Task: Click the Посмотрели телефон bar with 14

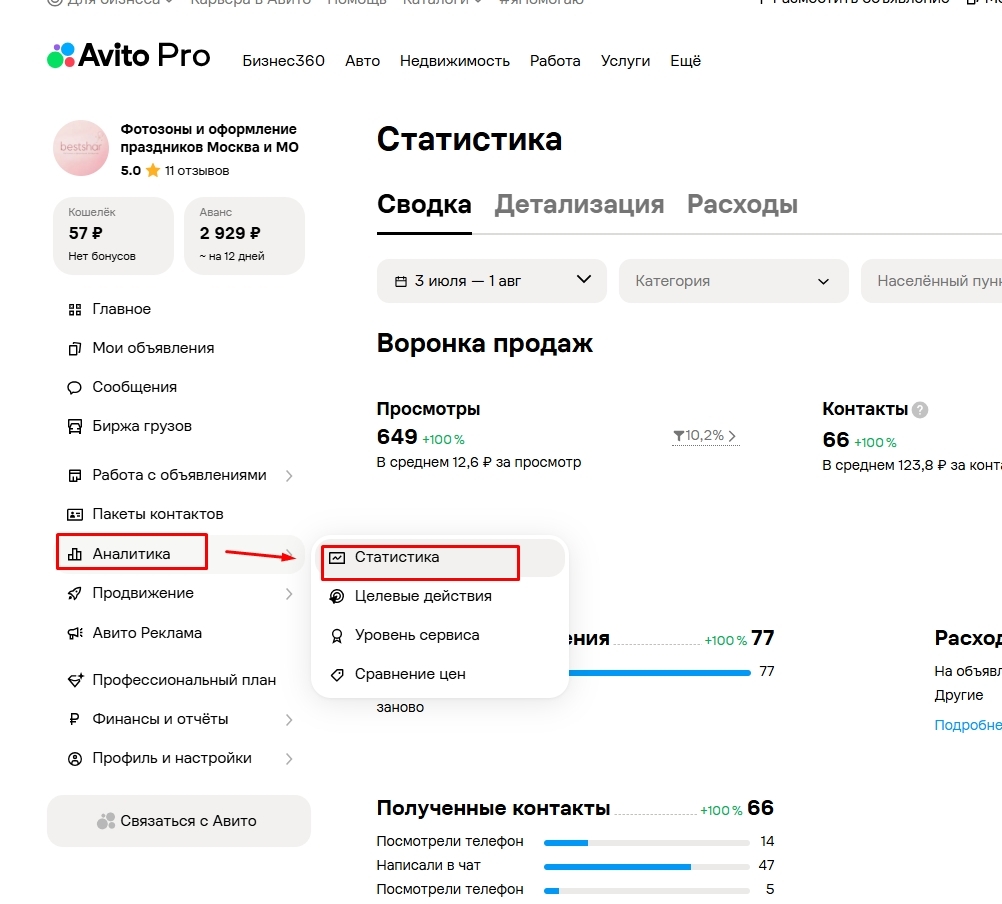Action: pyautogui.click(x=646, y=843)
